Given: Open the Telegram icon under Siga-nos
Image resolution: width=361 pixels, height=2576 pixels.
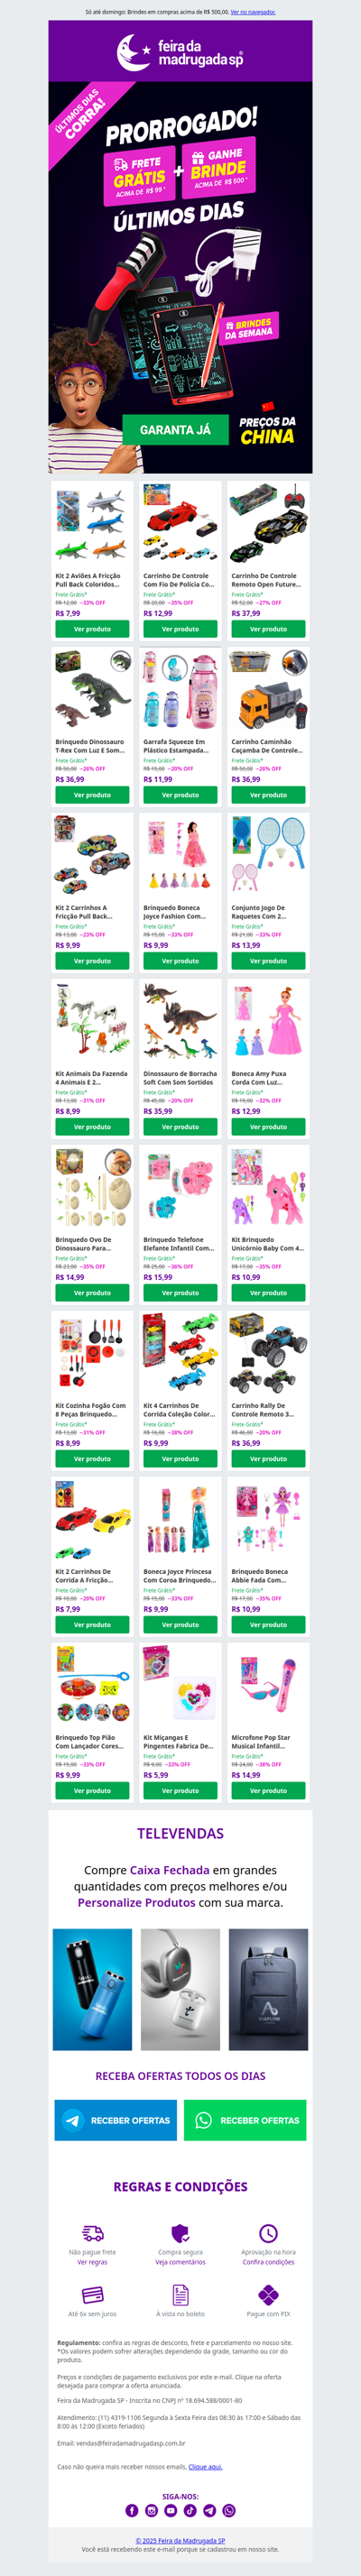Looking at the screenshot, I should click(209, 2510).
